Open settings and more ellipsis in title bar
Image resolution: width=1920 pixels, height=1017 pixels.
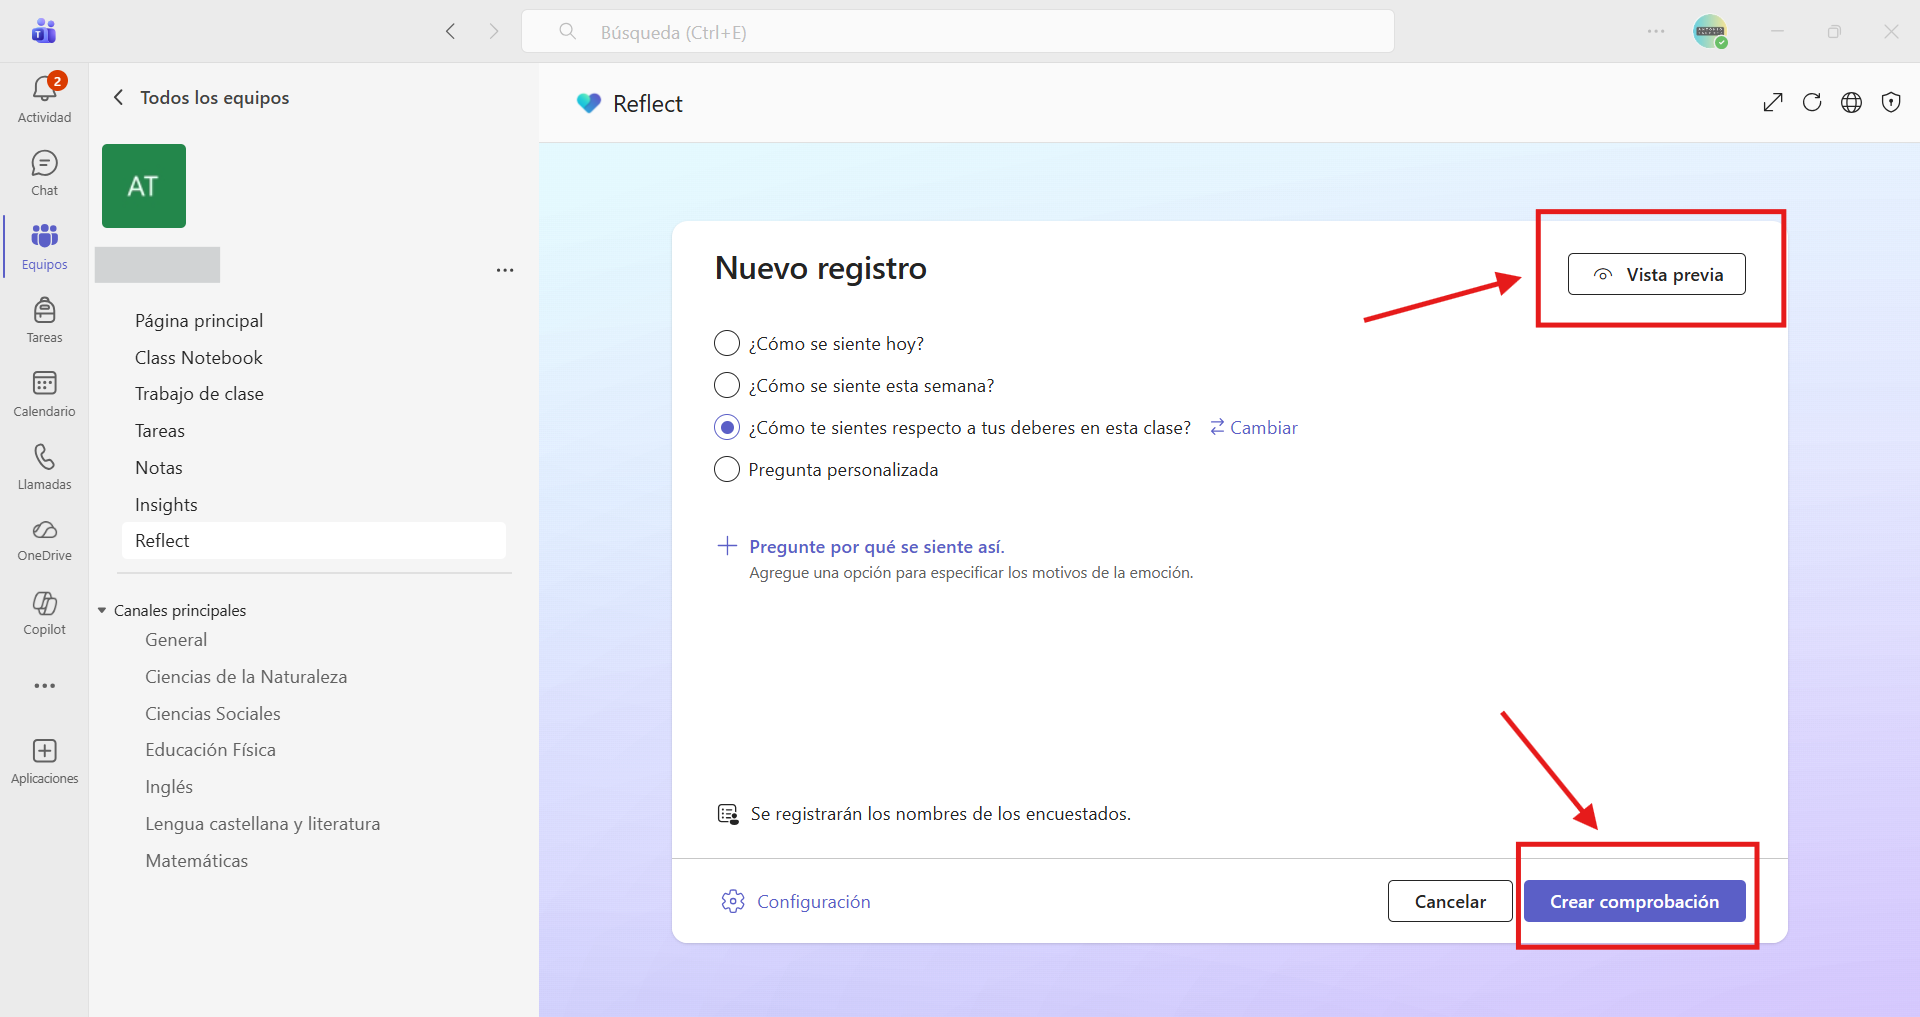click(x=1656, y=31)
